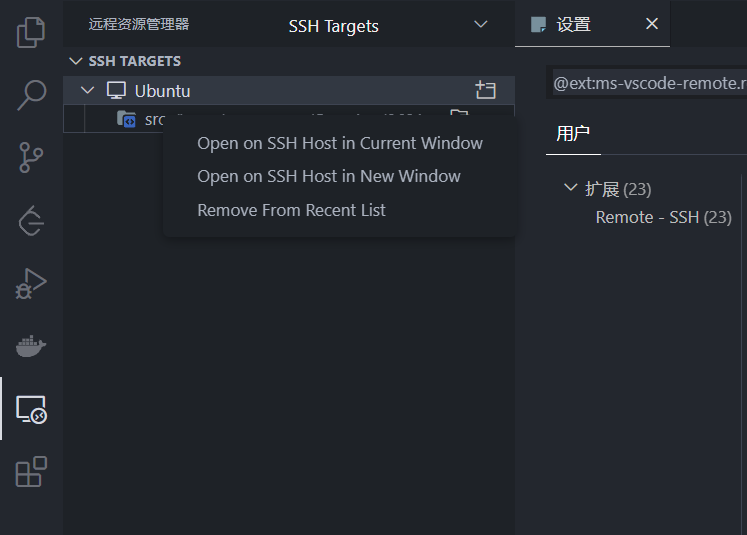This screenshot has width=747, height=535.
Task: Collapse the Ubuntu host tree node
Action: [x=88, y=91]
